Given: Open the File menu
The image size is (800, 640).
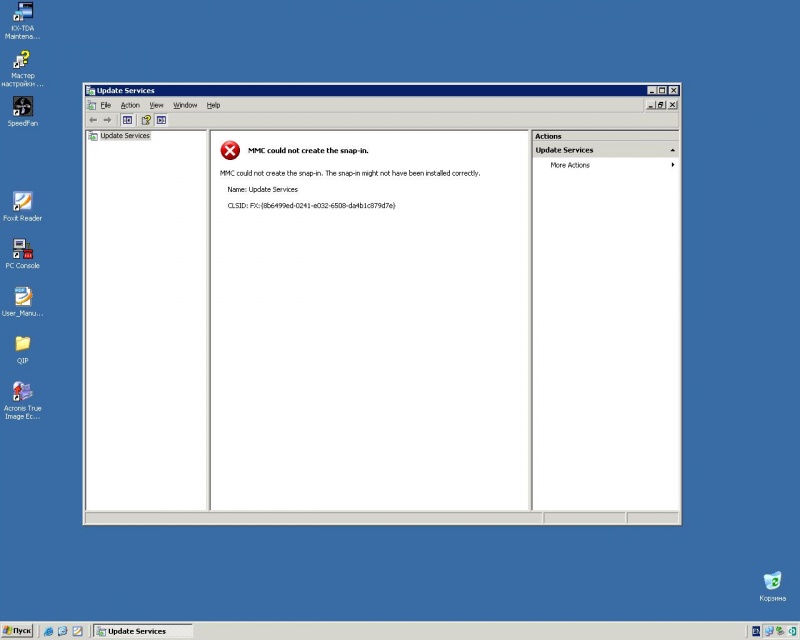Looking at the screenshot, I should (105, 105).
